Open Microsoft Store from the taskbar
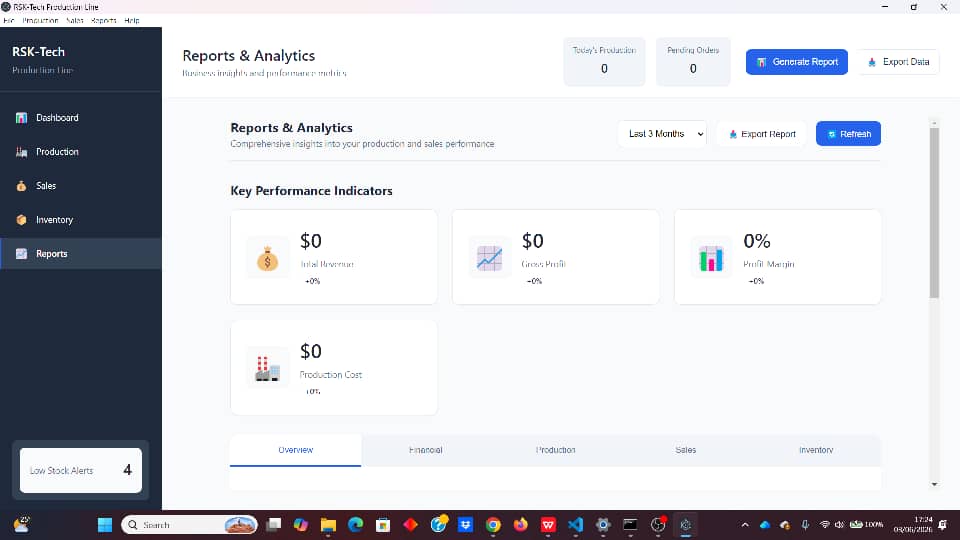Image resolution: width=960 pixels, height=540 pixels. coord(383,525)
